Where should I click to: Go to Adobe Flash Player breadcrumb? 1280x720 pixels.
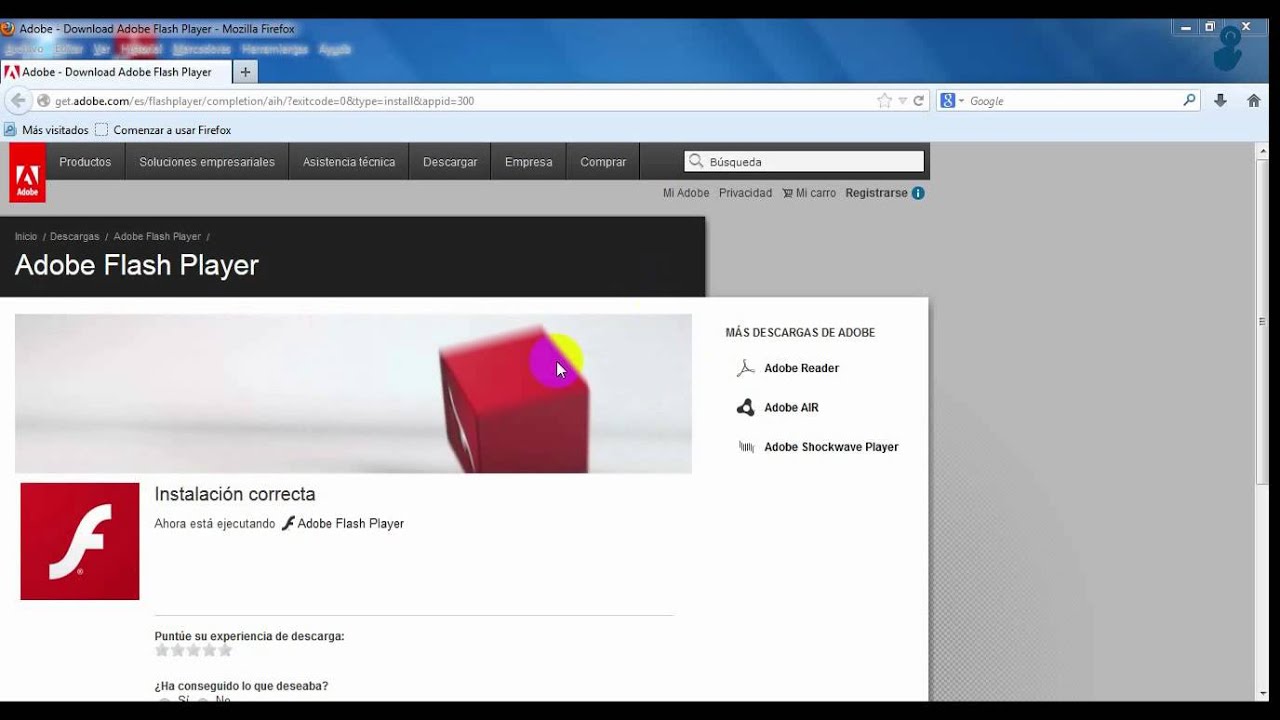pyautogui.click(x=157, y=237)
